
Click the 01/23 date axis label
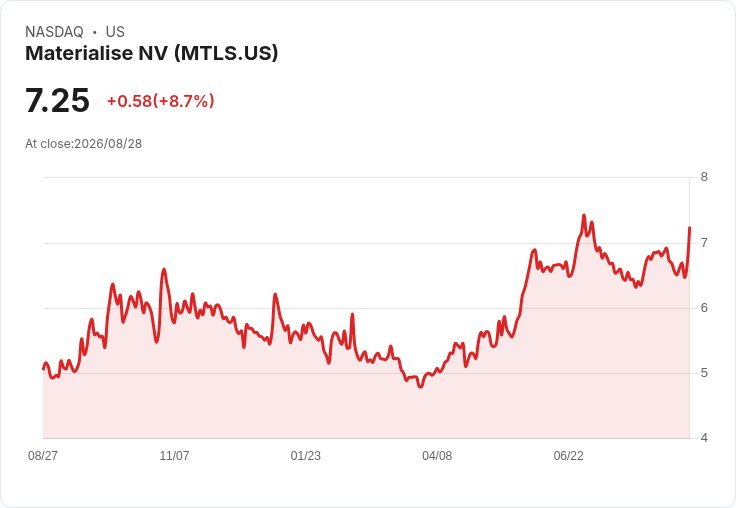(x=306, y=455)
